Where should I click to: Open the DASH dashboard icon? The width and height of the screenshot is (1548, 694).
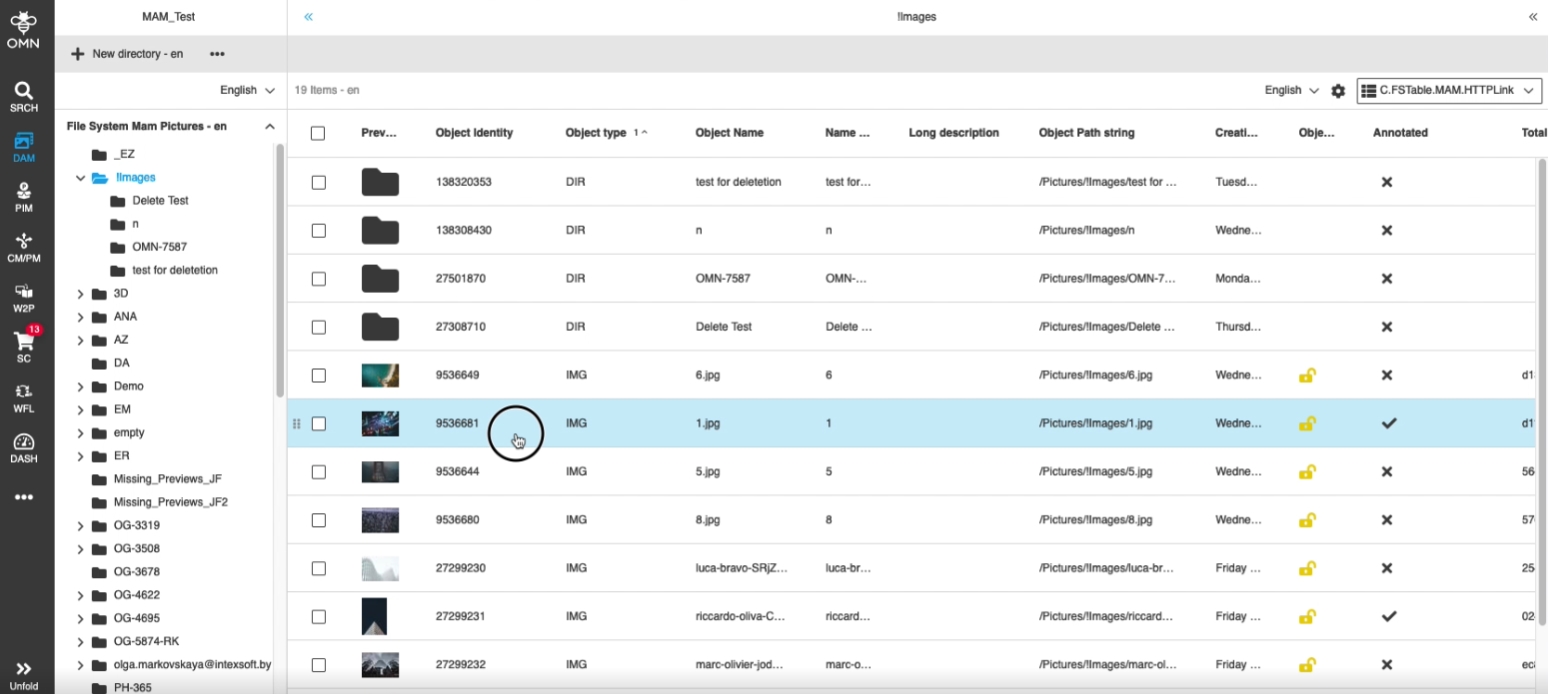[x=24, y=447]
